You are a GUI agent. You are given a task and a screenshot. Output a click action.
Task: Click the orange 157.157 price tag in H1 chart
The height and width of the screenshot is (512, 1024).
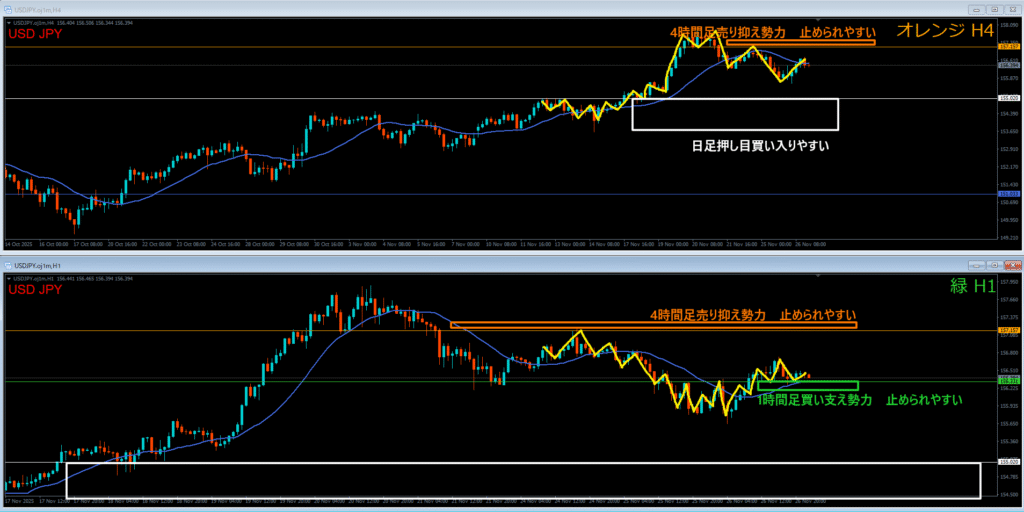[x=1008, y=330]
